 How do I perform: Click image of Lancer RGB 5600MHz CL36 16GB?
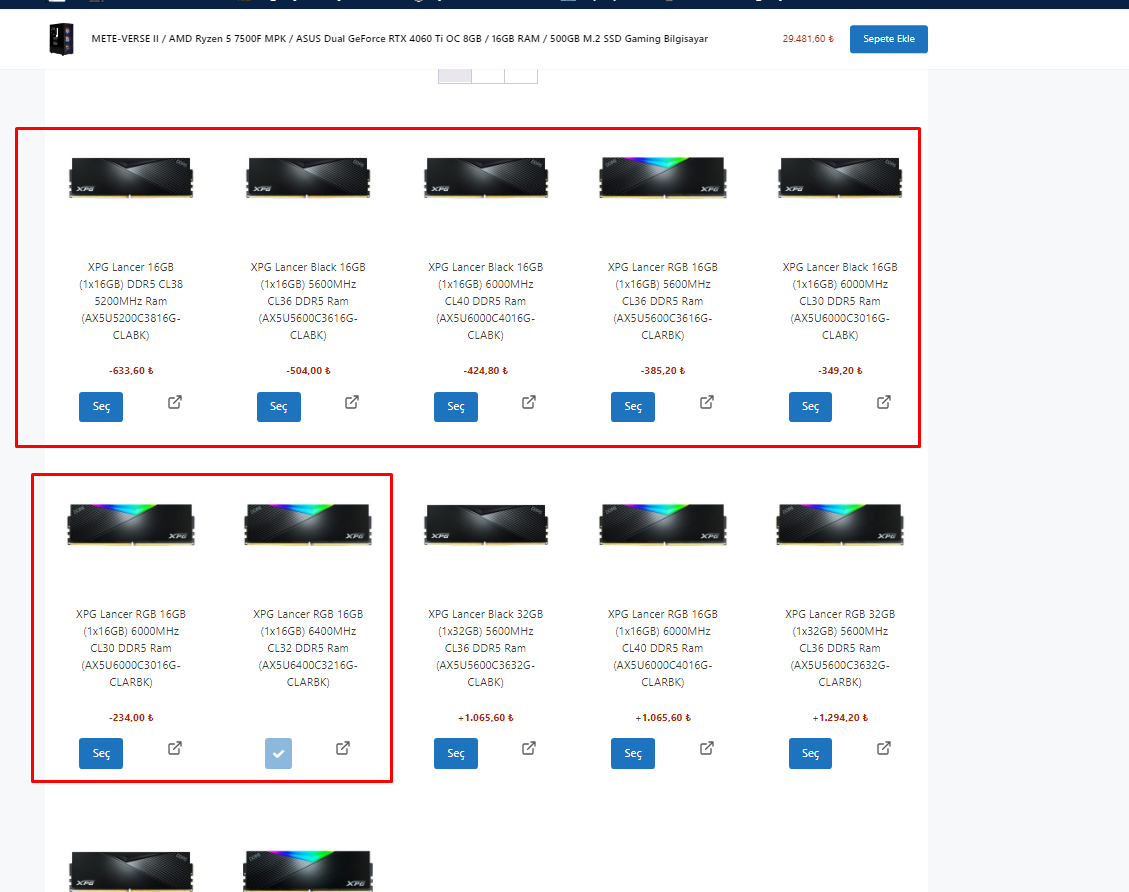[663, 177]
